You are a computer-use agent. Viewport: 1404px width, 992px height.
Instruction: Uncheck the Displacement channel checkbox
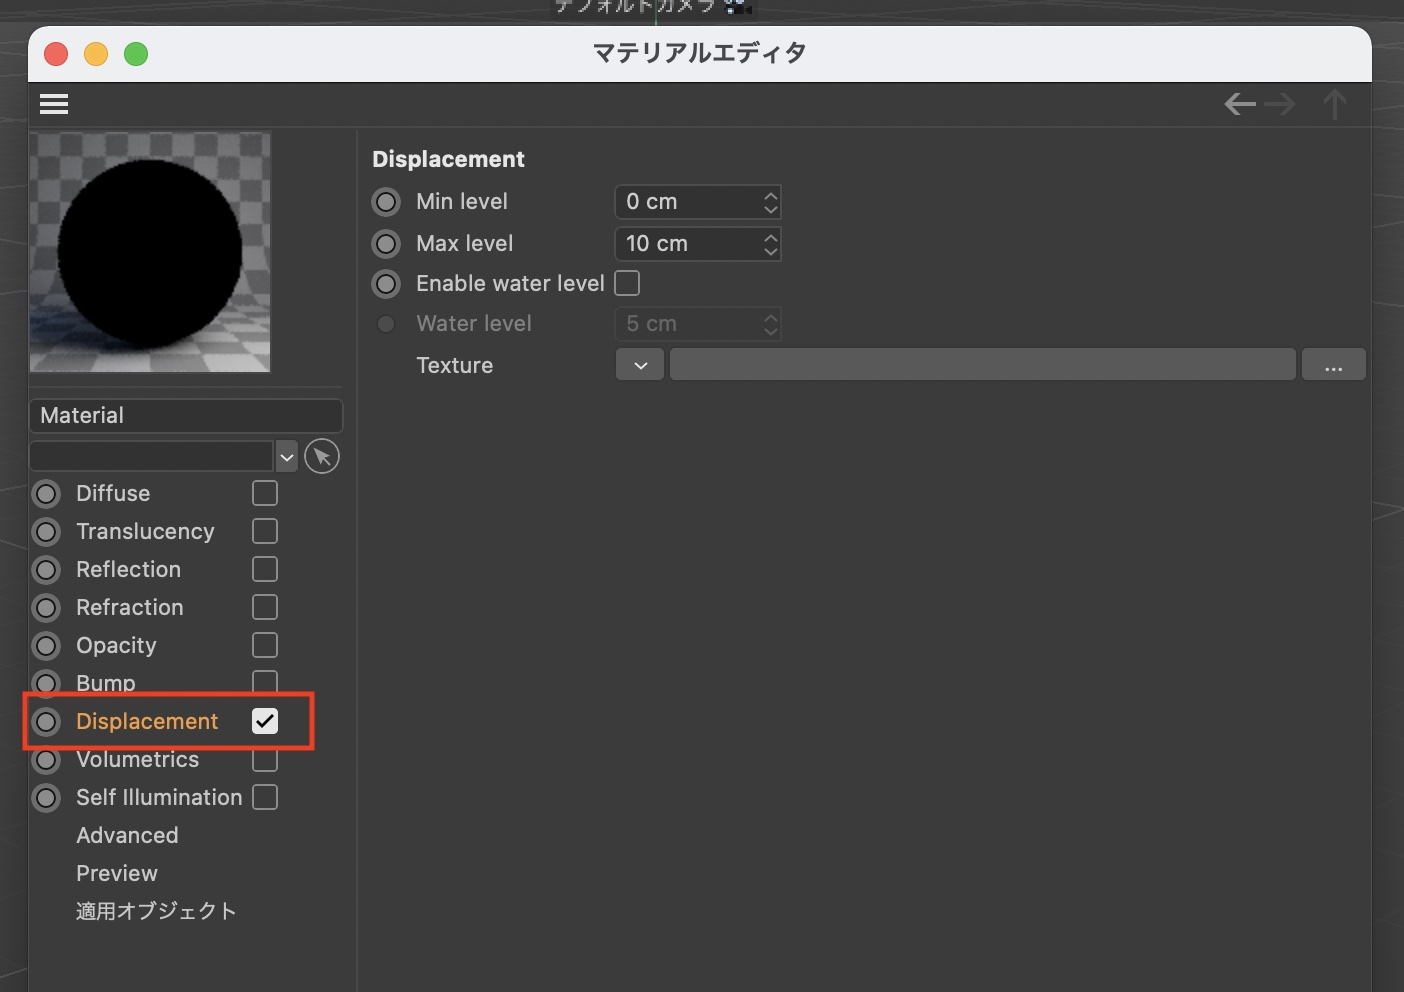(x=265, y=721)
